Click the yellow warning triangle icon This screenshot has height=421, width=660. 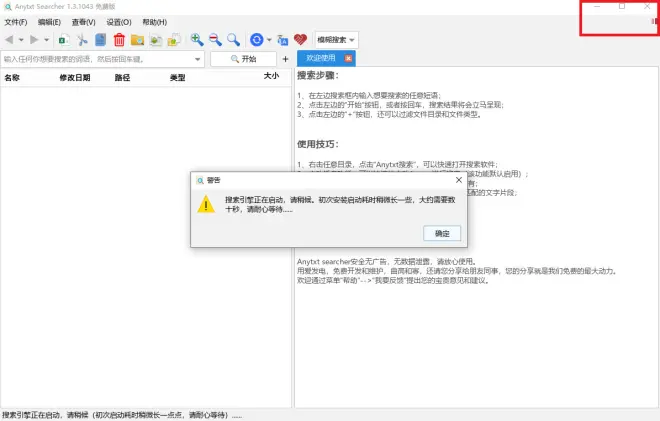tap(206, 205)
